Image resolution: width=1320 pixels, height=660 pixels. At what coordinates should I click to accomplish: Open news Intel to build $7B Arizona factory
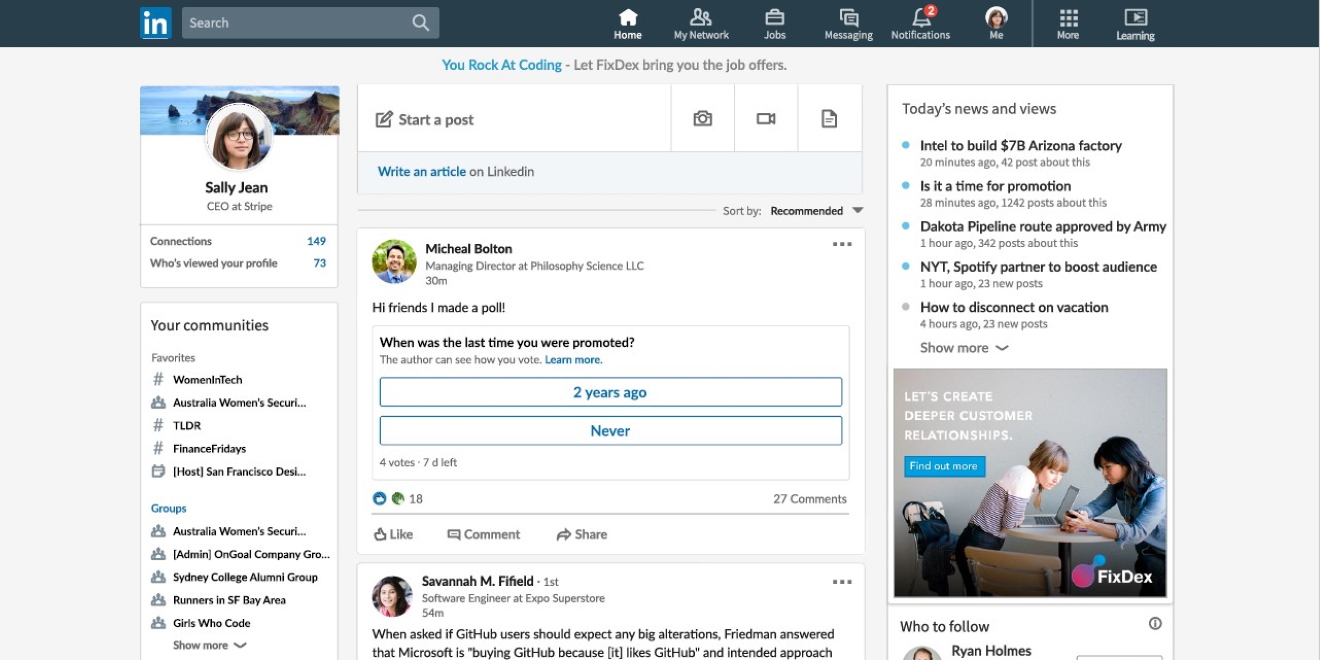pos(1021,146)
